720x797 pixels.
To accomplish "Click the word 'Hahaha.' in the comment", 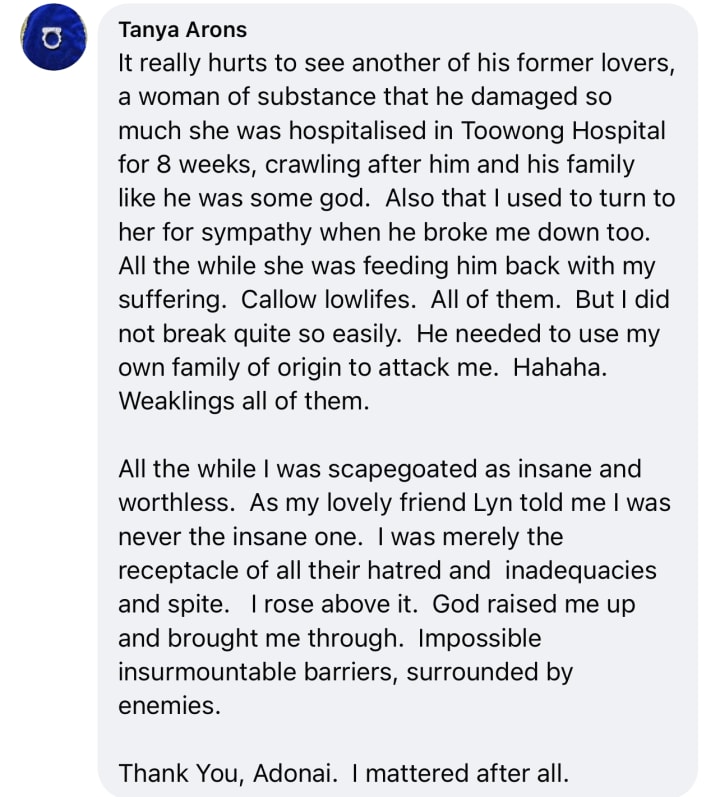I will [560, 367].
